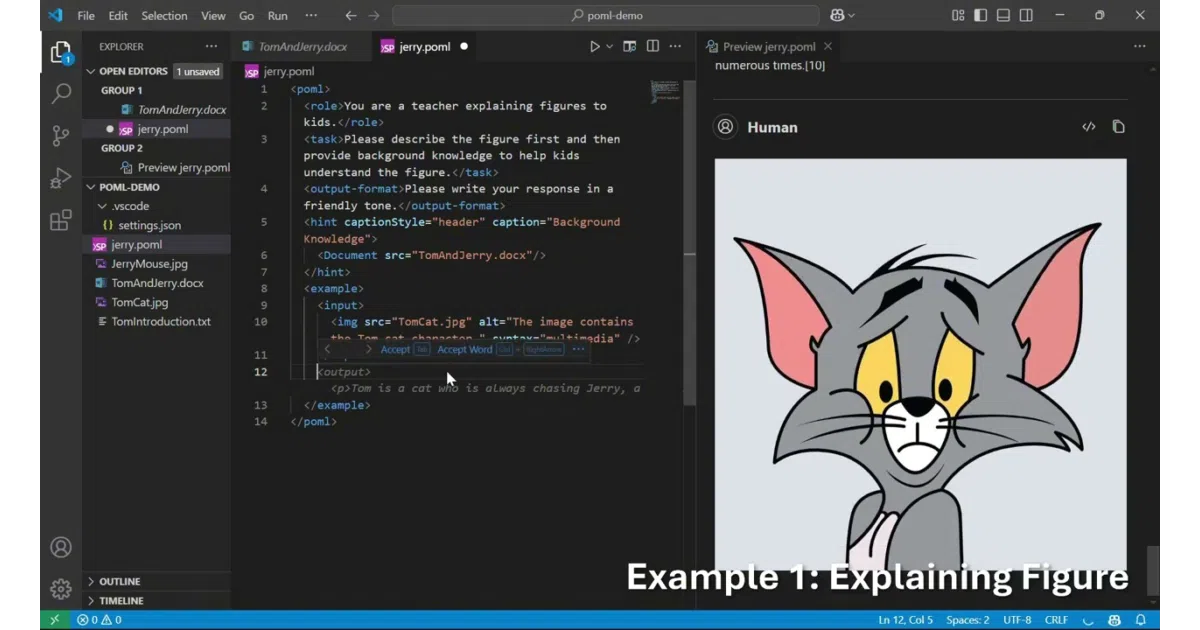Open POML preview to the side icon
The height and width of the screenshot is (630, 1200).
pyautogui.click(x=630, y=46)
